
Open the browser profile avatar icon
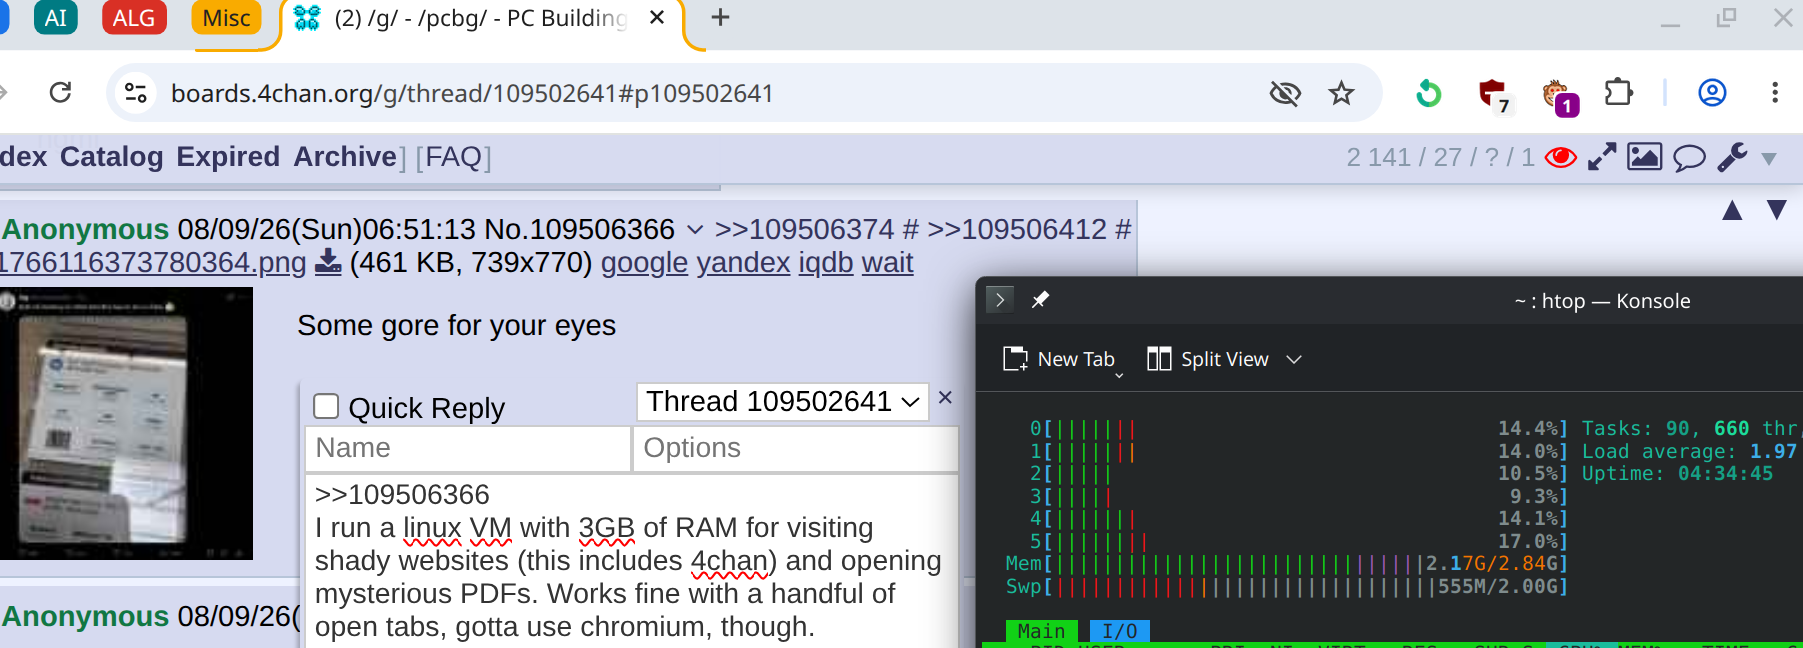point(1712,93)
